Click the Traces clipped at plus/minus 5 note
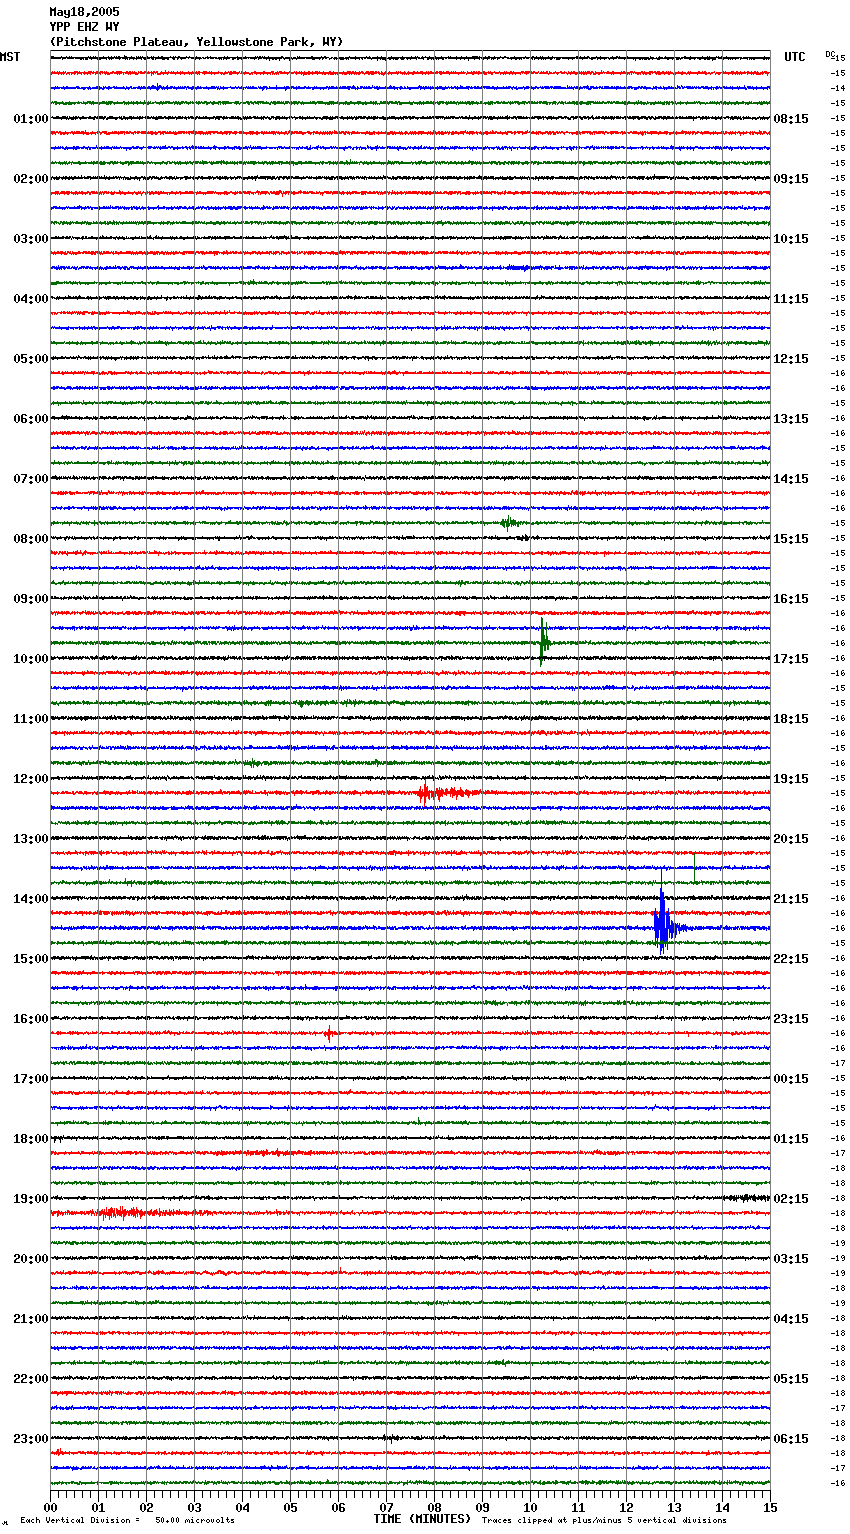The height and width of the screenshot is (1534, 850). click(604, 1520)
